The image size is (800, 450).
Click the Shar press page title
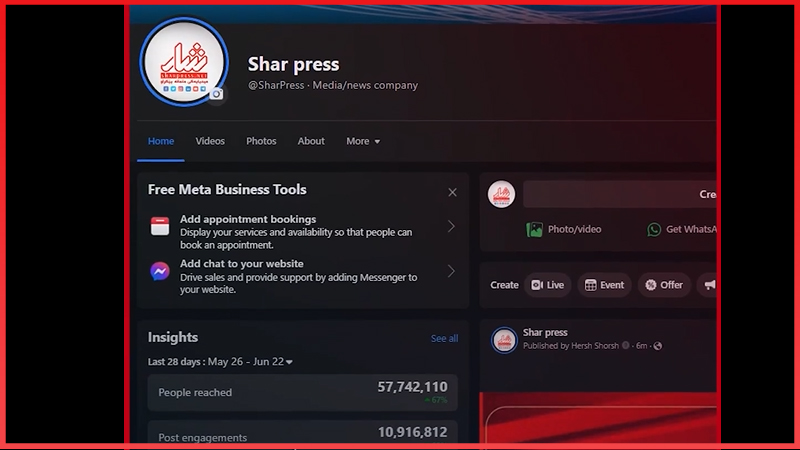point(293,64)
